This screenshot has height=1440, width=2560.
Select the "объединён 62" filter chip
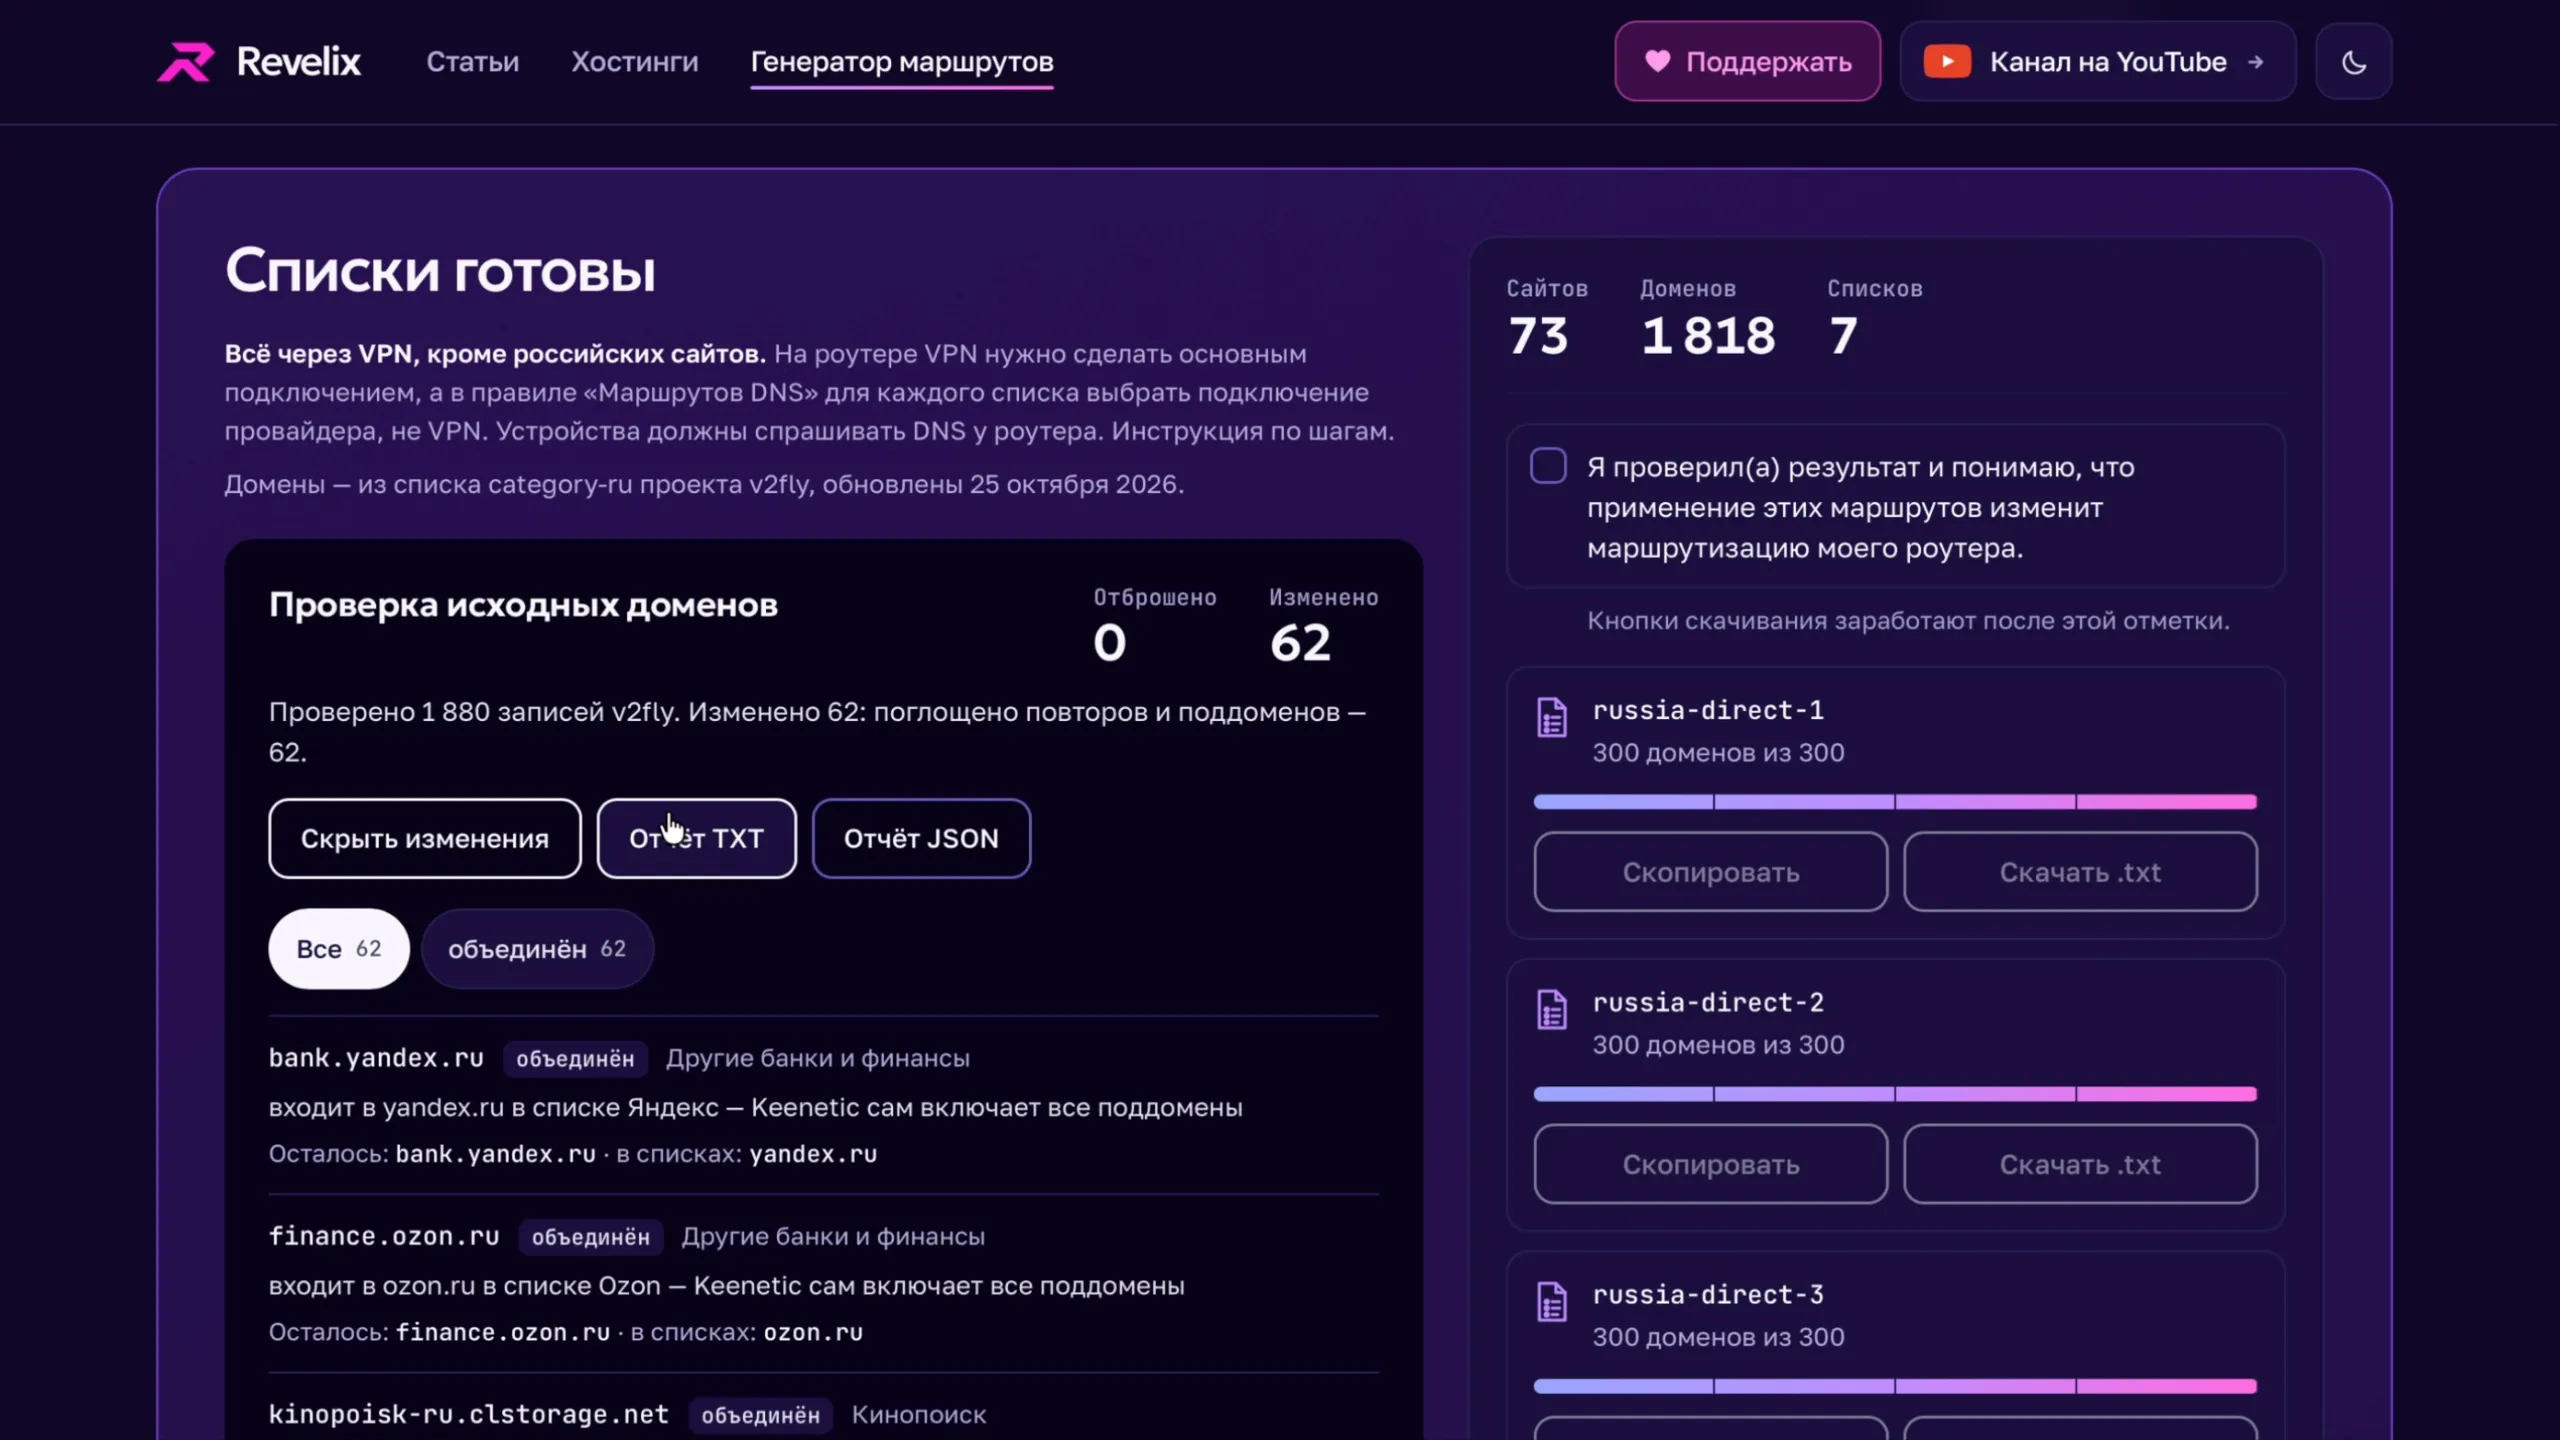click(537, 948)
